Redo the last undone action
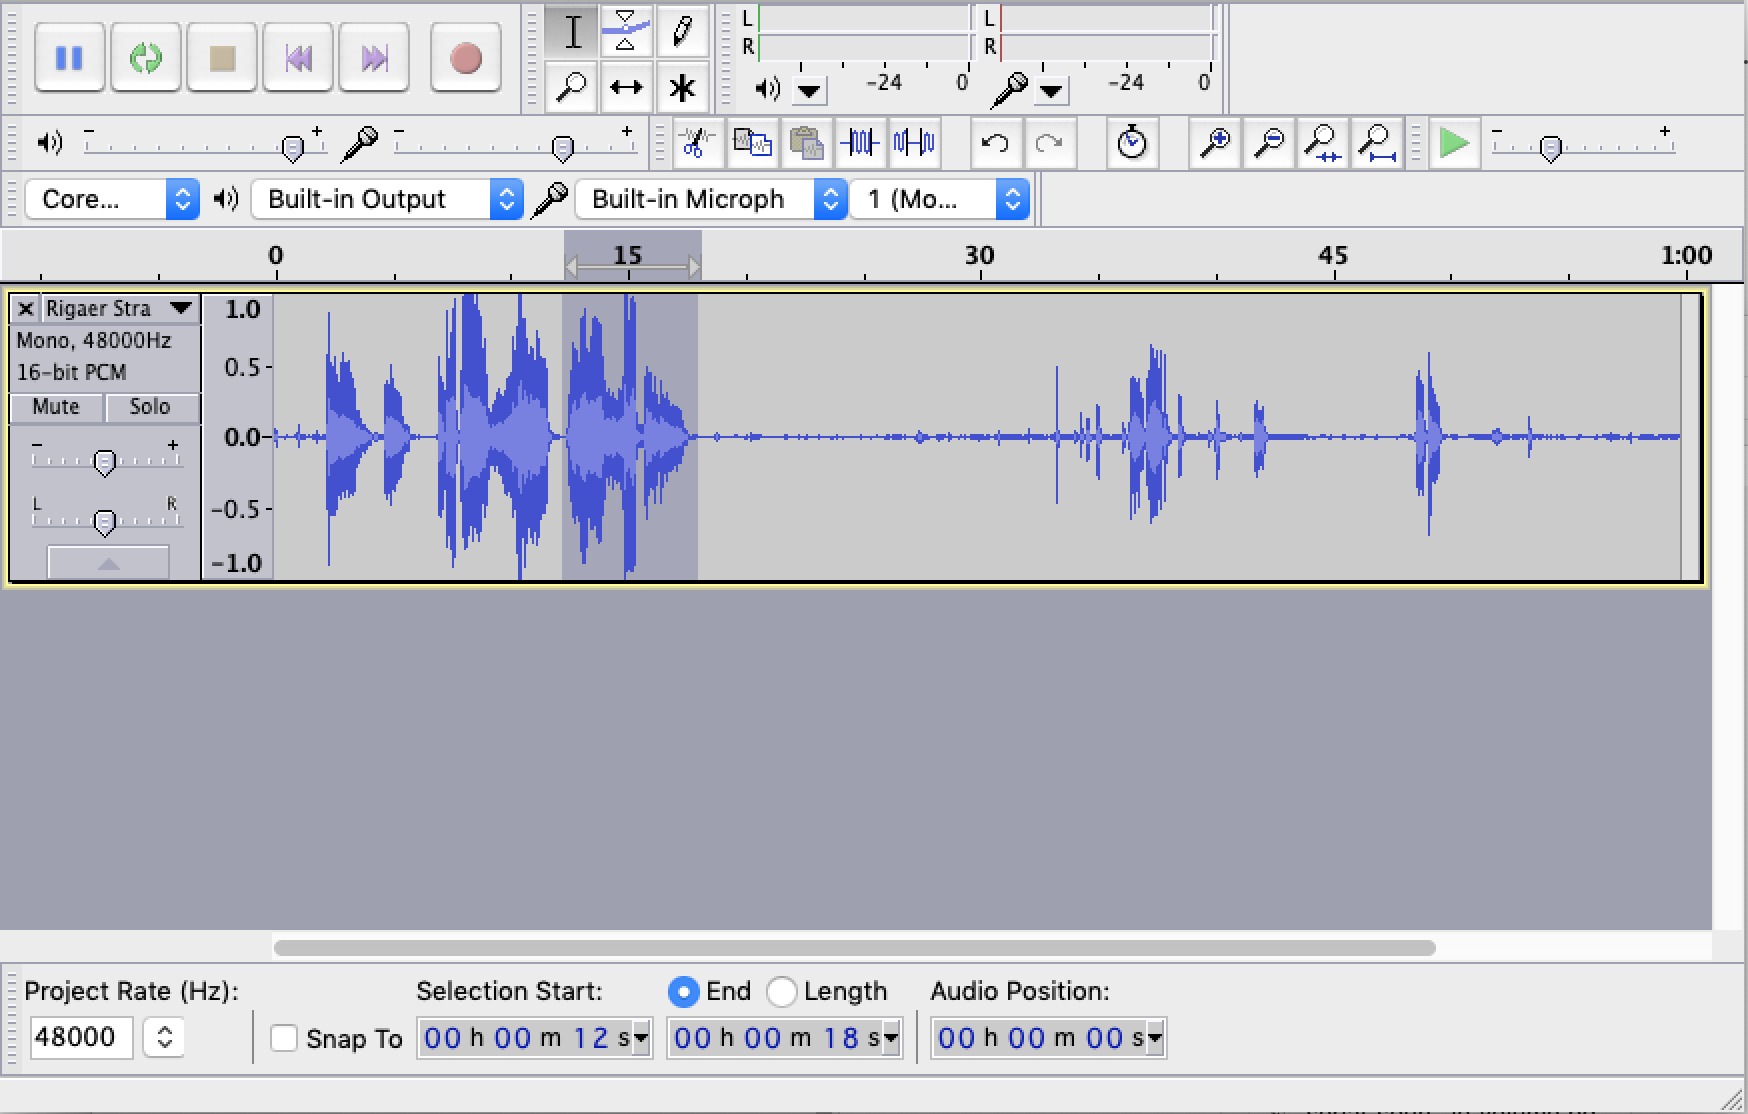This screenshot has width=1748, height=1114. coord(1049,143)
